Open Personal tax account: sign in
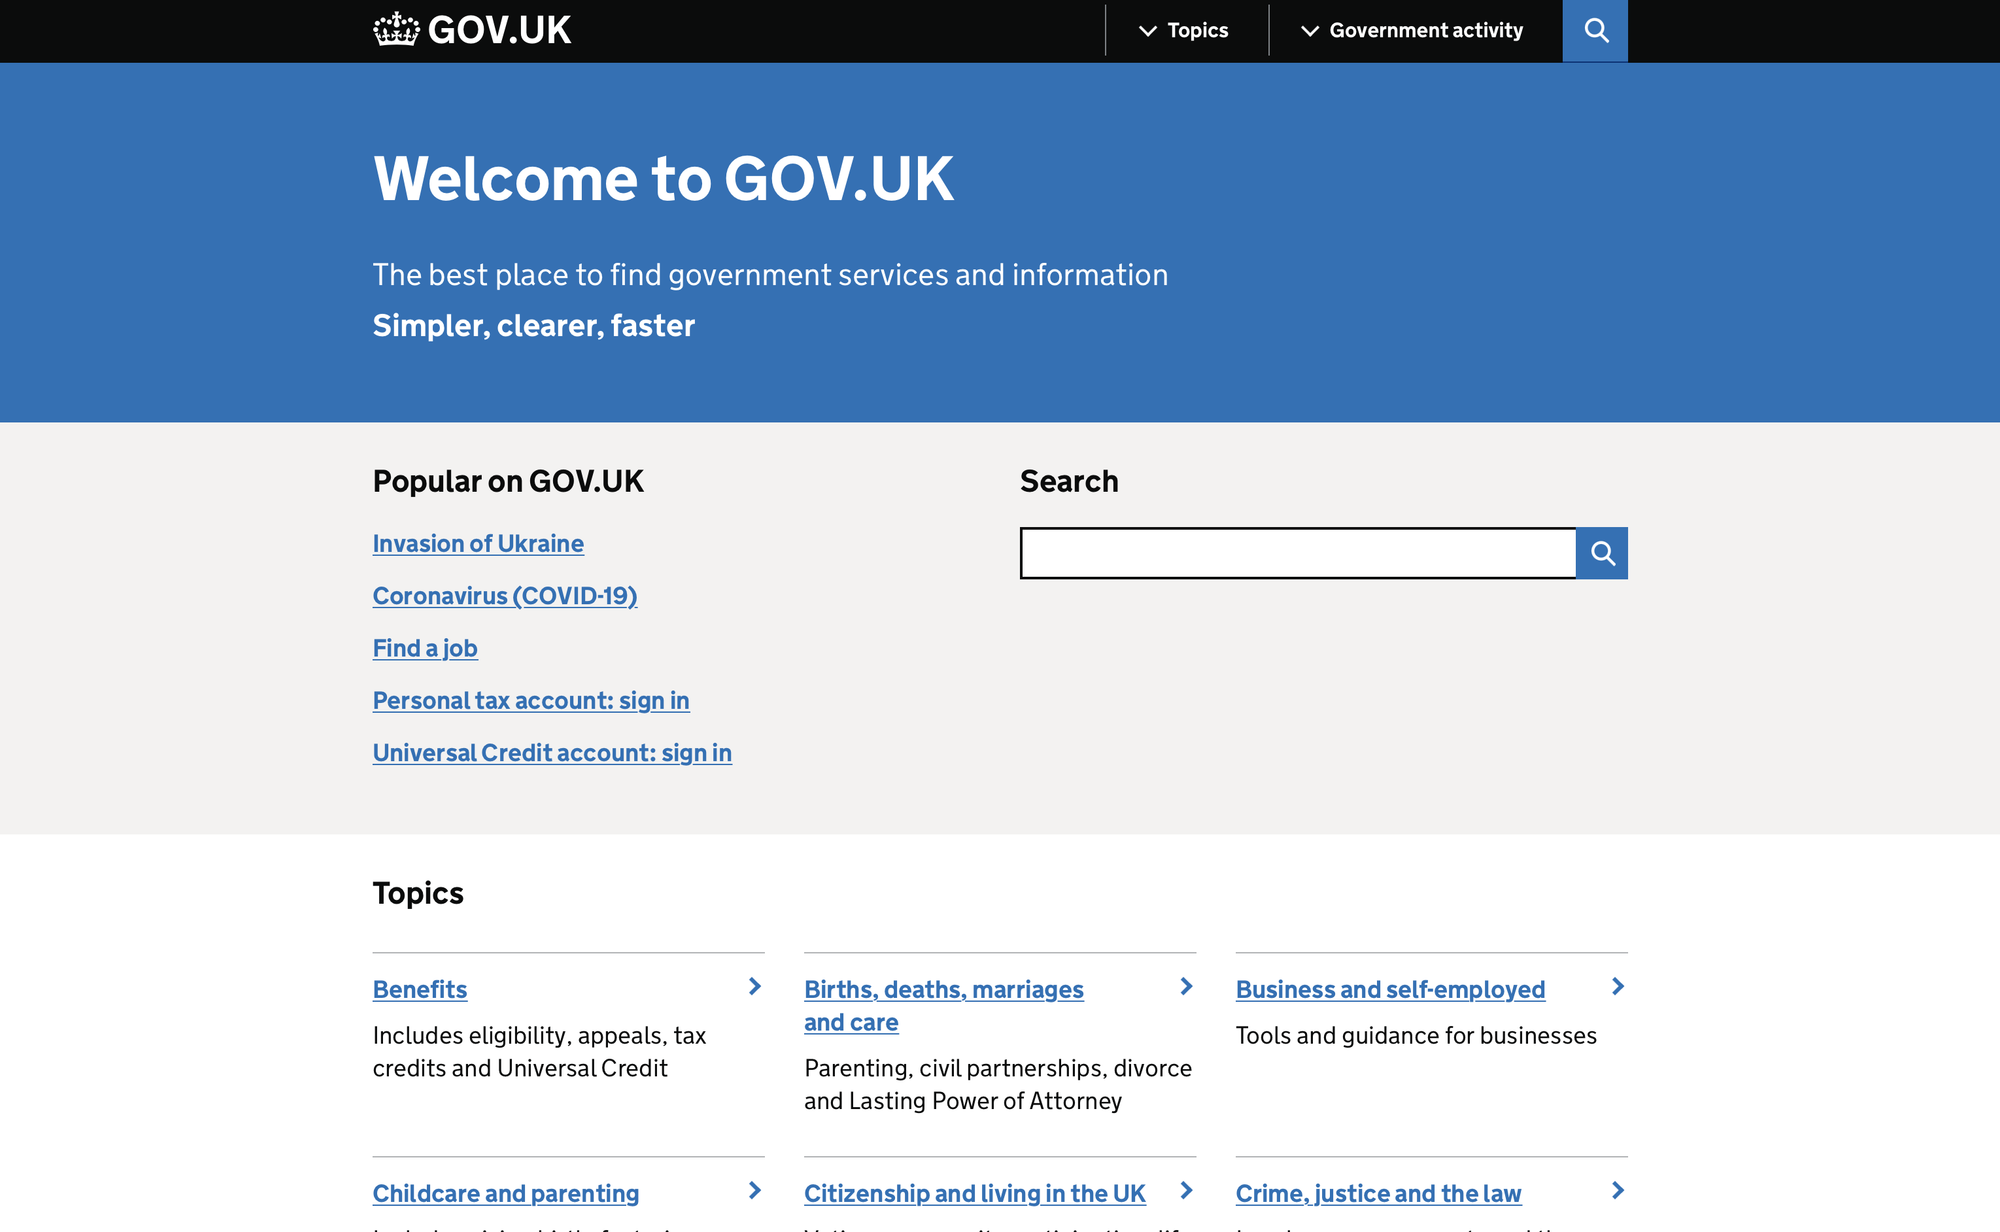This screenshot has height=1232, width=2000. tap(531, 701)
